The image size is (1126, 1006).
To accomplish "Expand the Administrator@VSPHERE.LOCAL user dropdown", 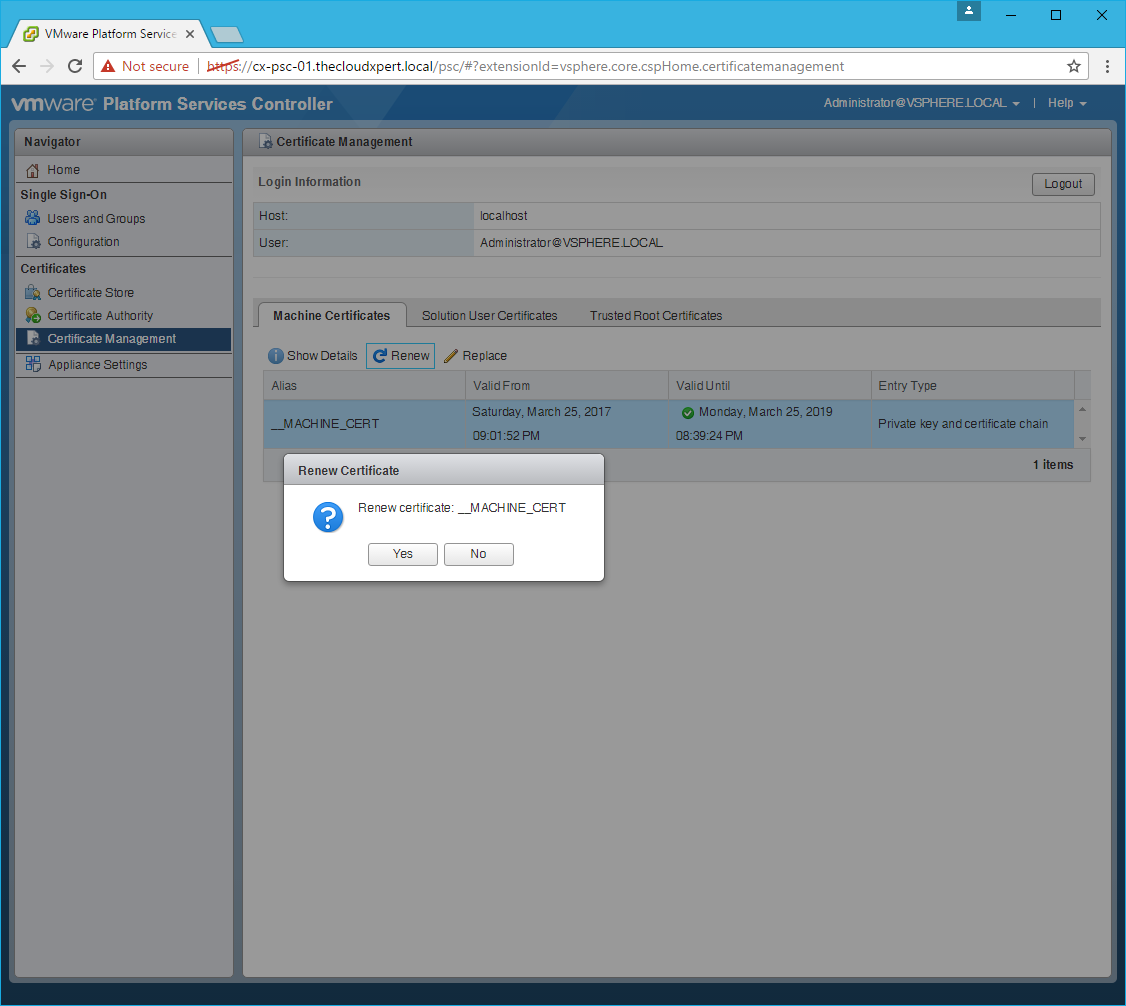I will coord(921,103).
